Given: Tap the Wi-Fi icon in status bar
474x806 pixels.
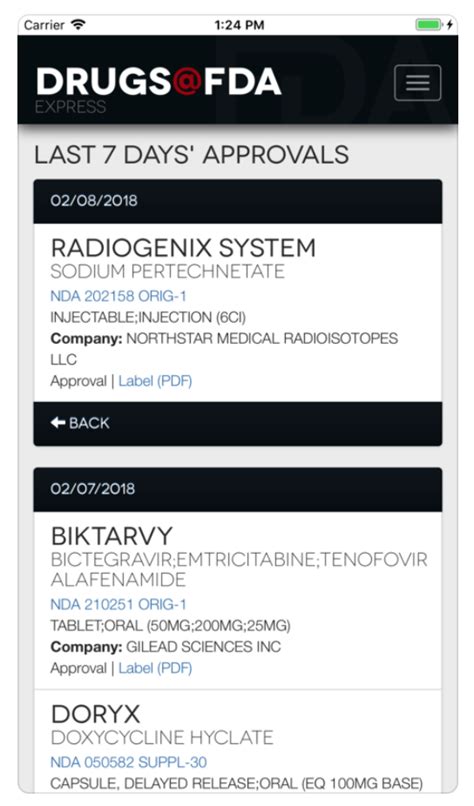Looking at the screenshot, I should (79, 24).
